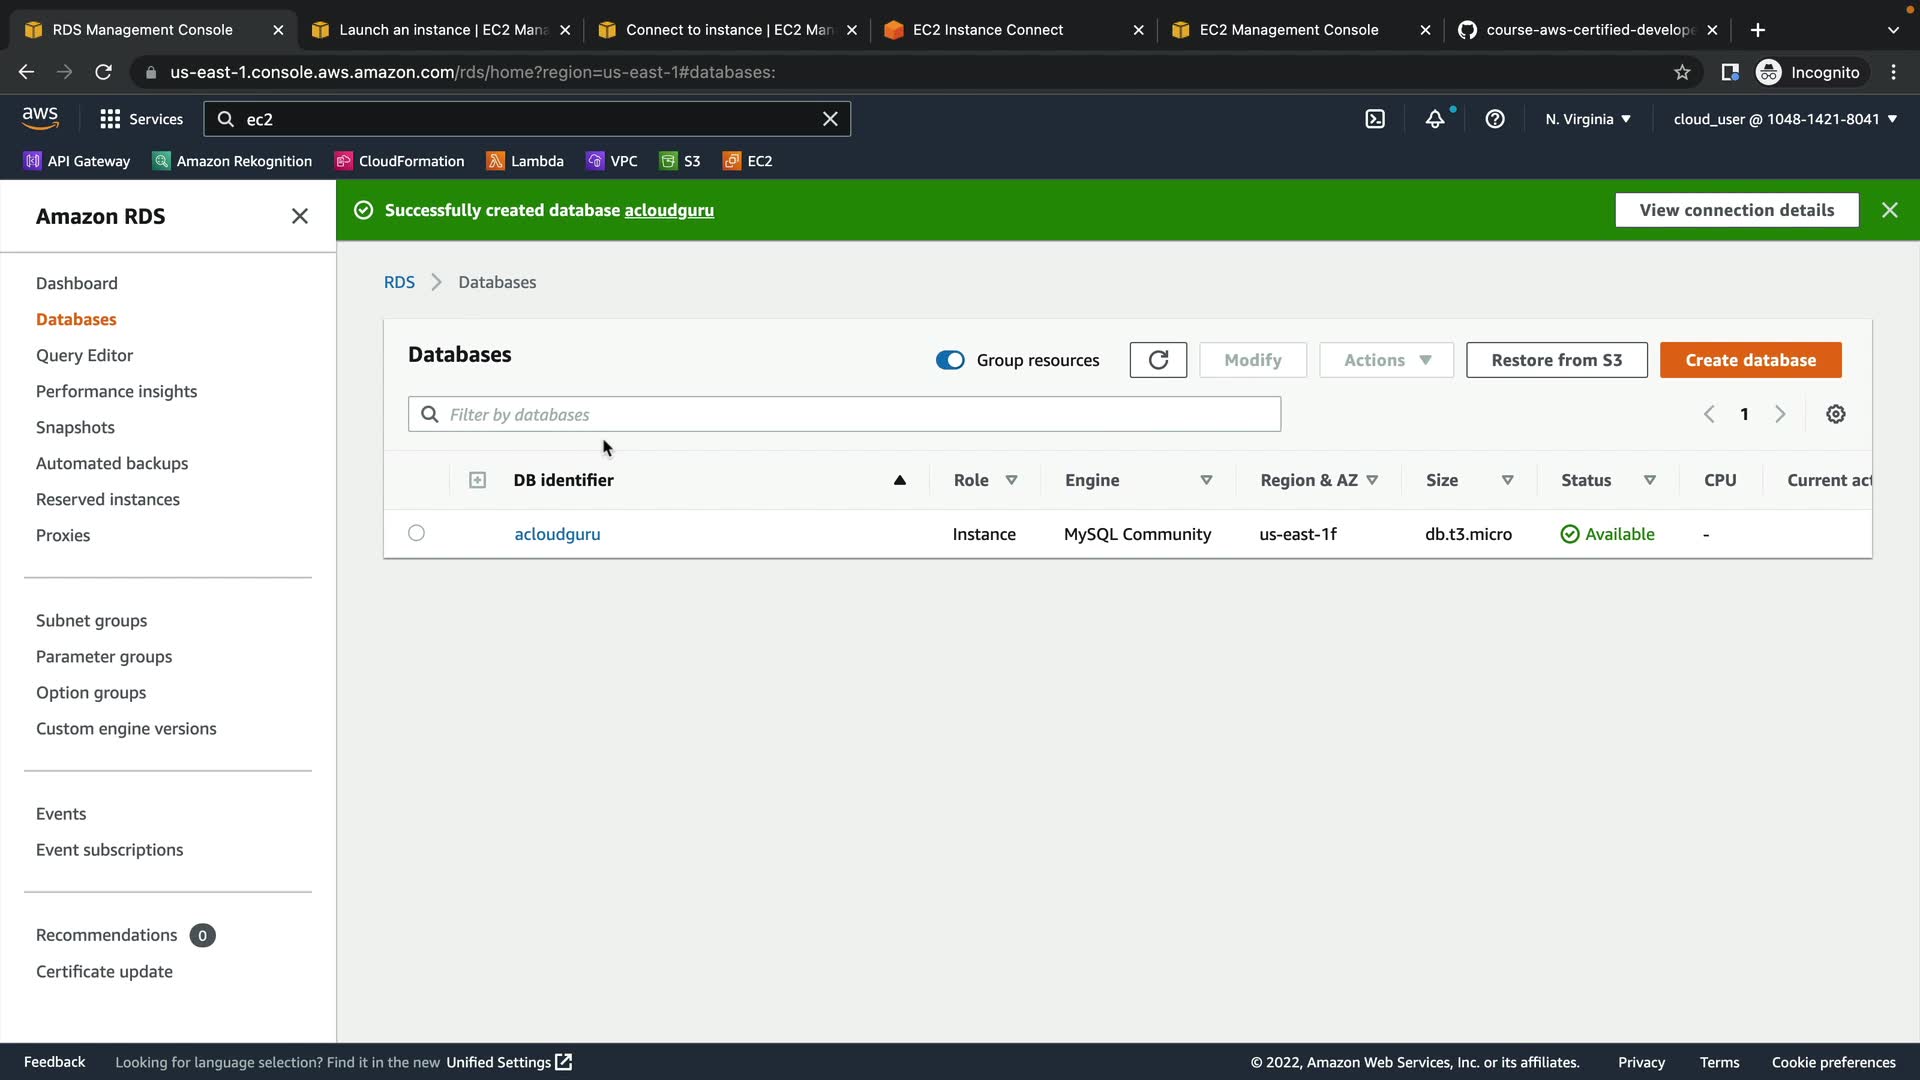Select the acloudguru database radio button

pyautogui.click(x=417, y=533)
